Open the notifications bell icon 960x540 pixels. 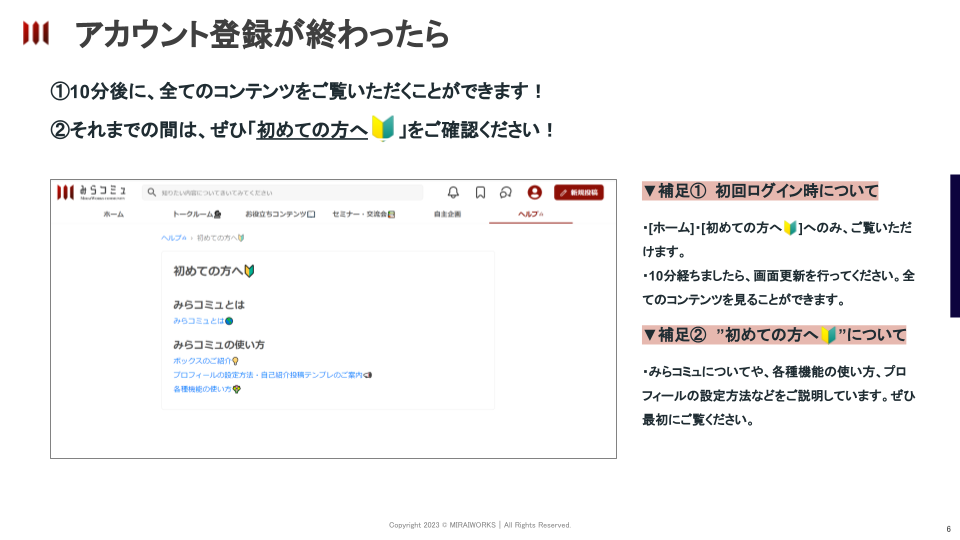tap(453, 192)
